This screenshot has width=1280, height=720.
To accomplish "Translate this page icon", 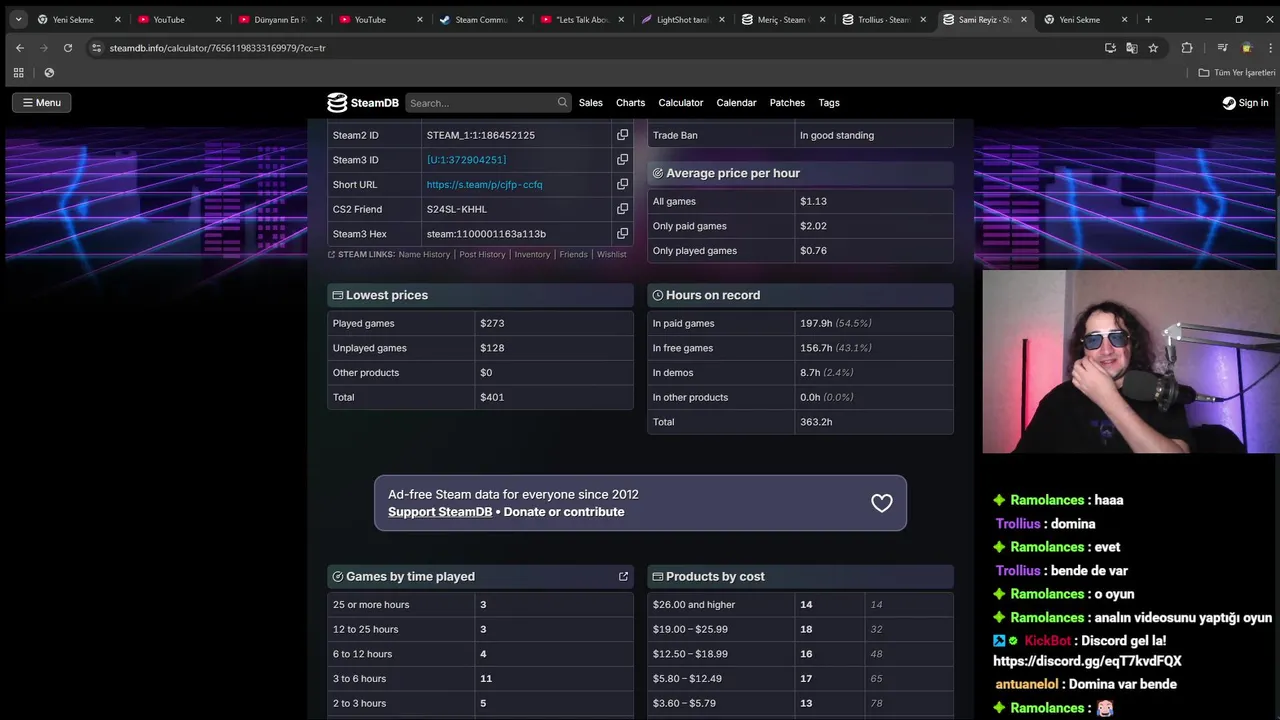I will click(1131, 47).
